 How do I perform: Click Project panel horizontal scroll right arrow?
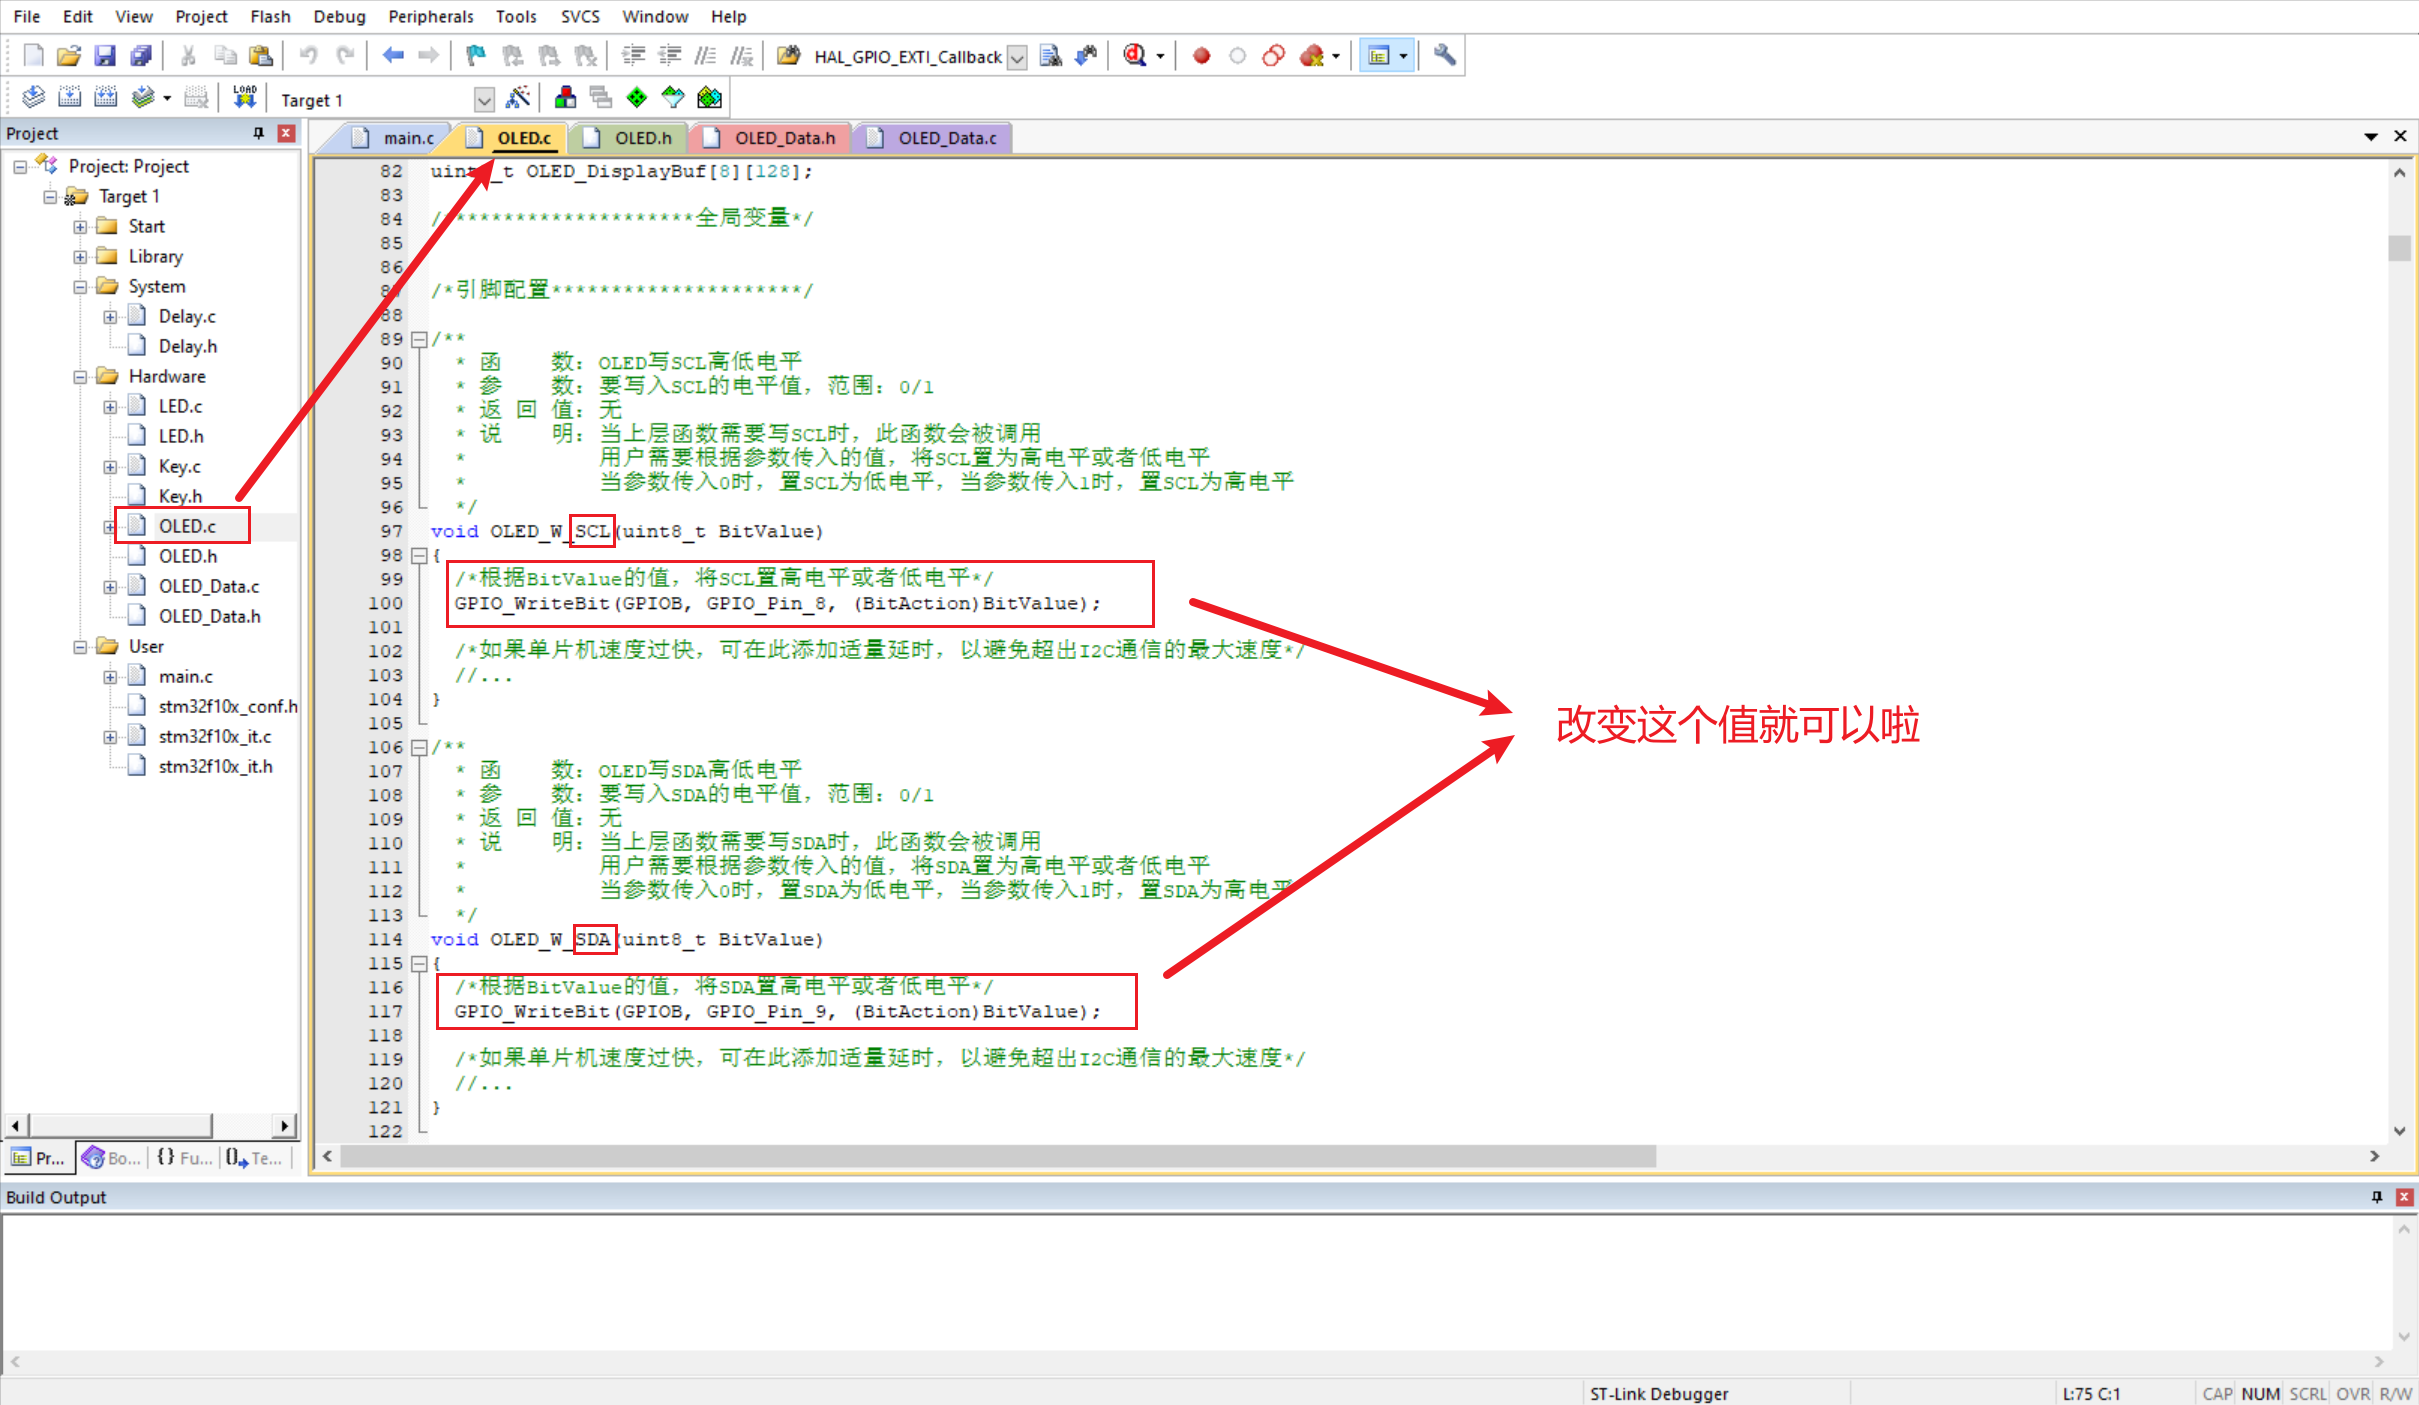click(x=285, y=1126)
